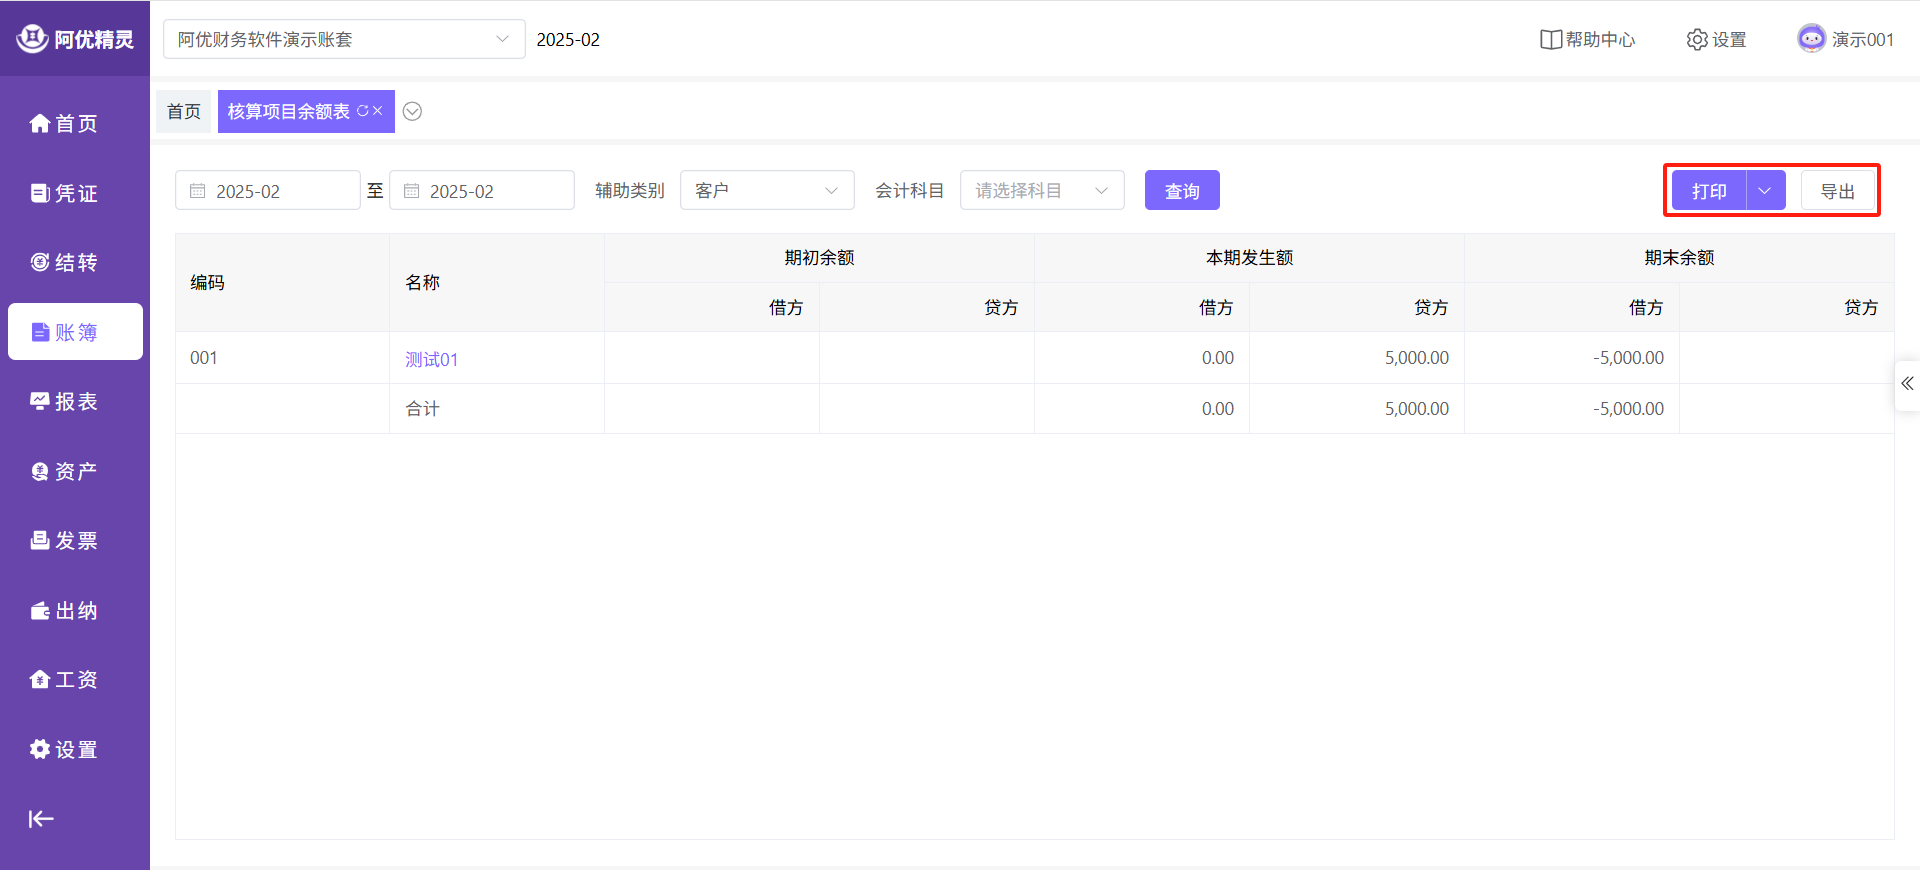Click the 查询 query button
The width and height of the screenshot is (1920, 870).
click(x=1181, y=190)
